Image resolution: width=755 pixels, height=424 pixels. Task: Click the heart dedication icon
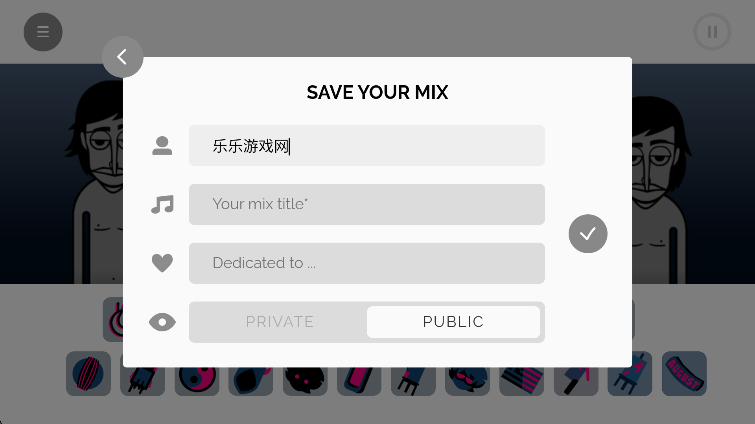point(162,263)
